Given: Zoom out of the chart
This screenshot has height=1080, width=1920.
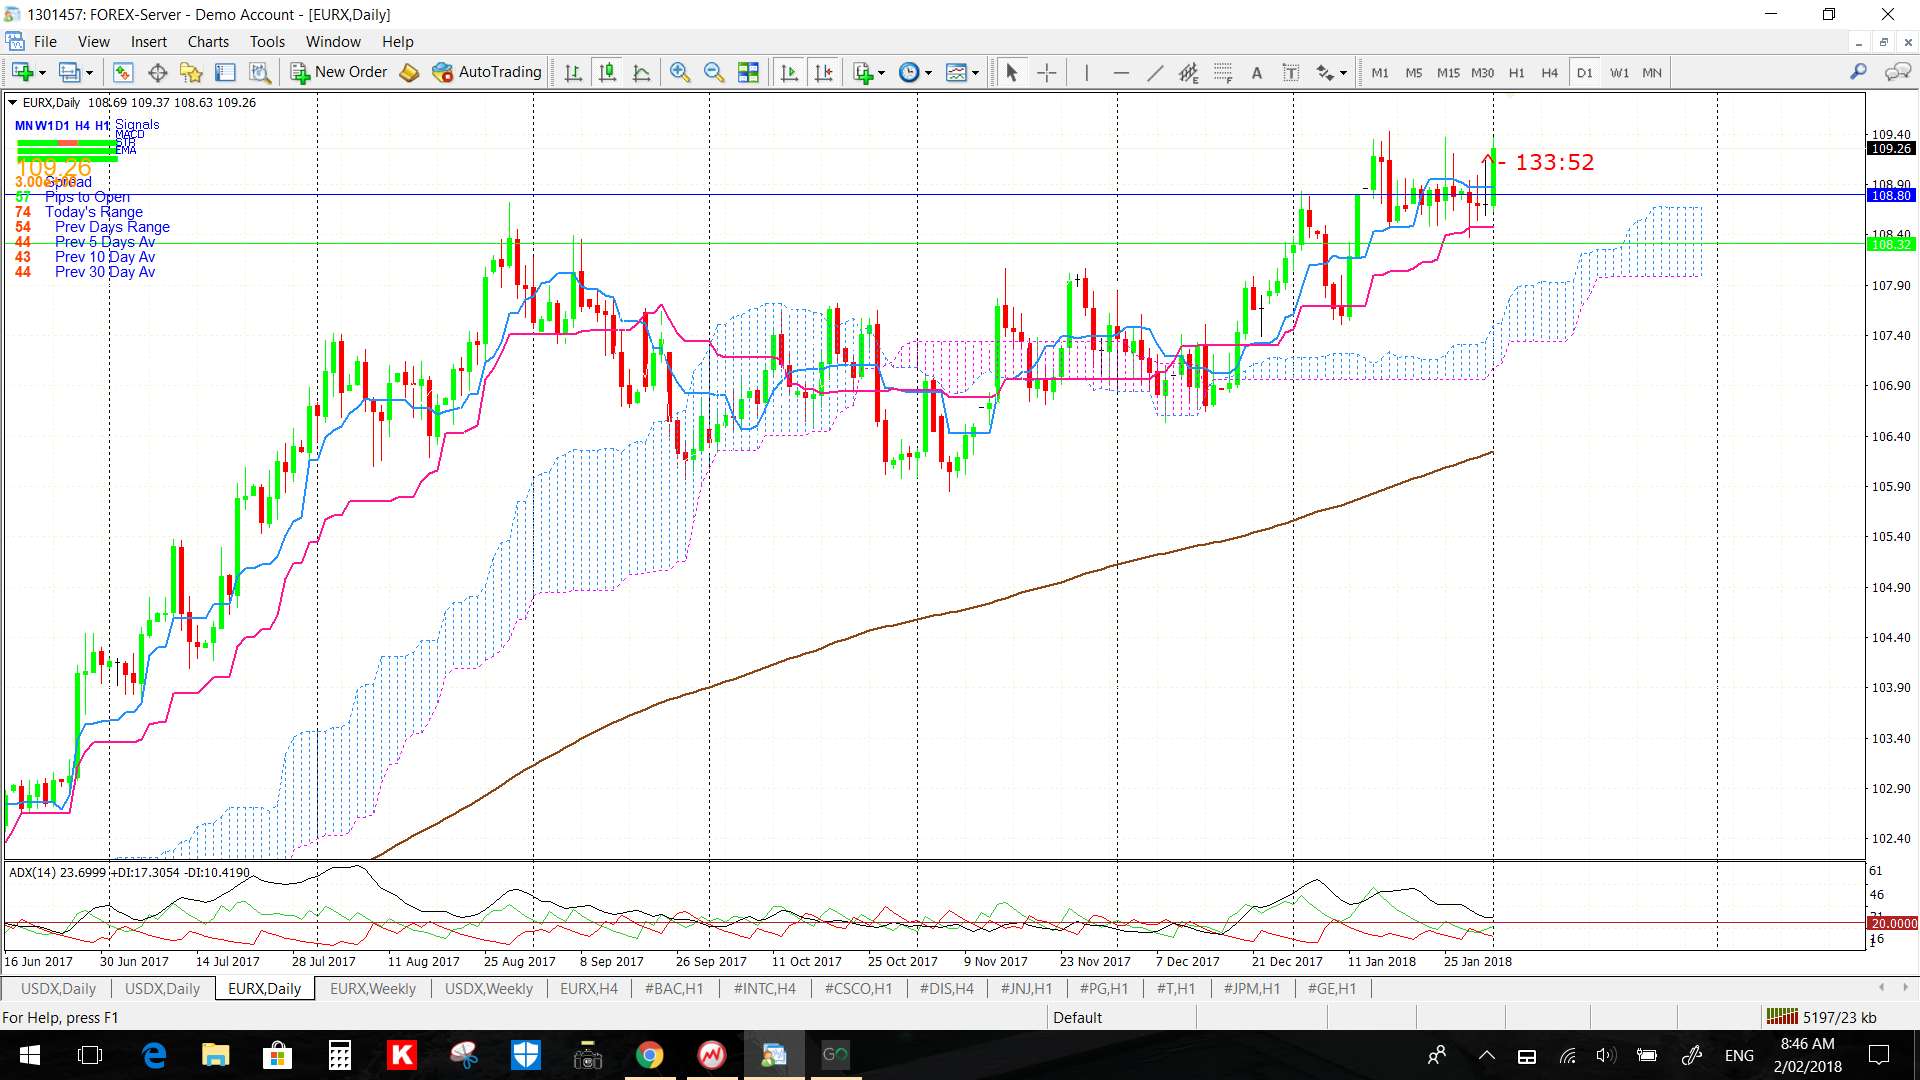Looking at the screenshot, I should [x=714, y=72].
